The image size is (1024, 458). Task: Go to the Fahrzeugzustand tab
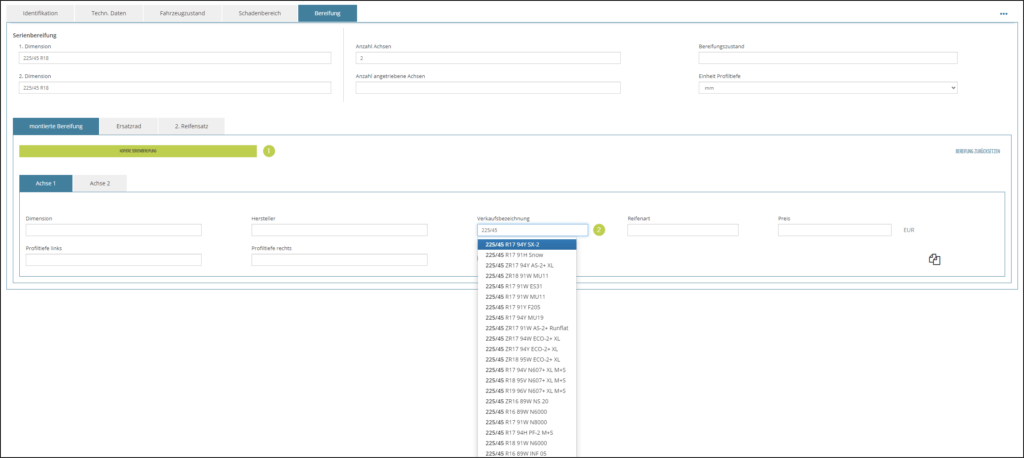(181, 14)
